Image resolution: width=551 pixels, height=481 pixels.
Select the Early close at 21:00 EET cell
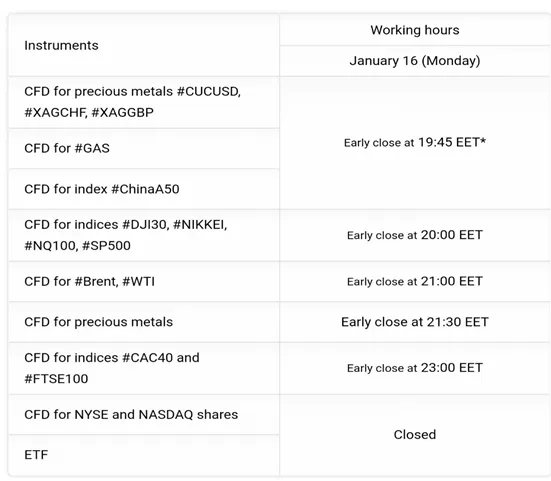coord(415,281)
